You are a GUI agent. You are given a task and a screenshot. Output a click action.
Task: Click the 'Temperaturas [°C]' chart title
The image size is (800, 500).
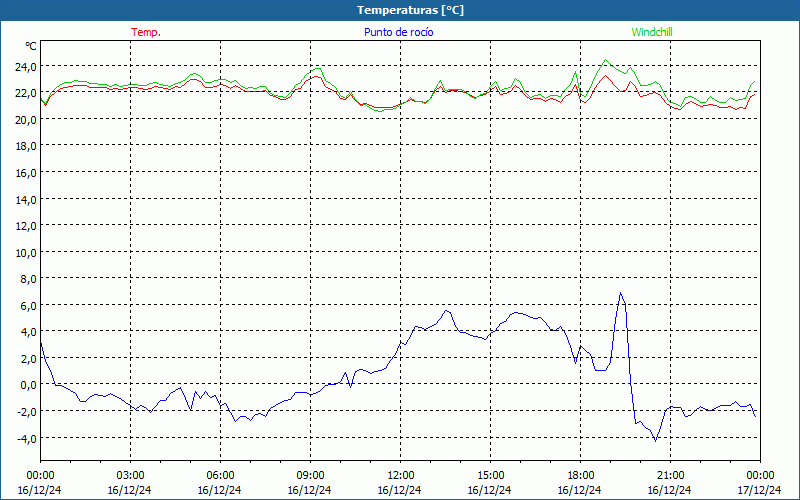pyautogui.click(x=410, y=10)
